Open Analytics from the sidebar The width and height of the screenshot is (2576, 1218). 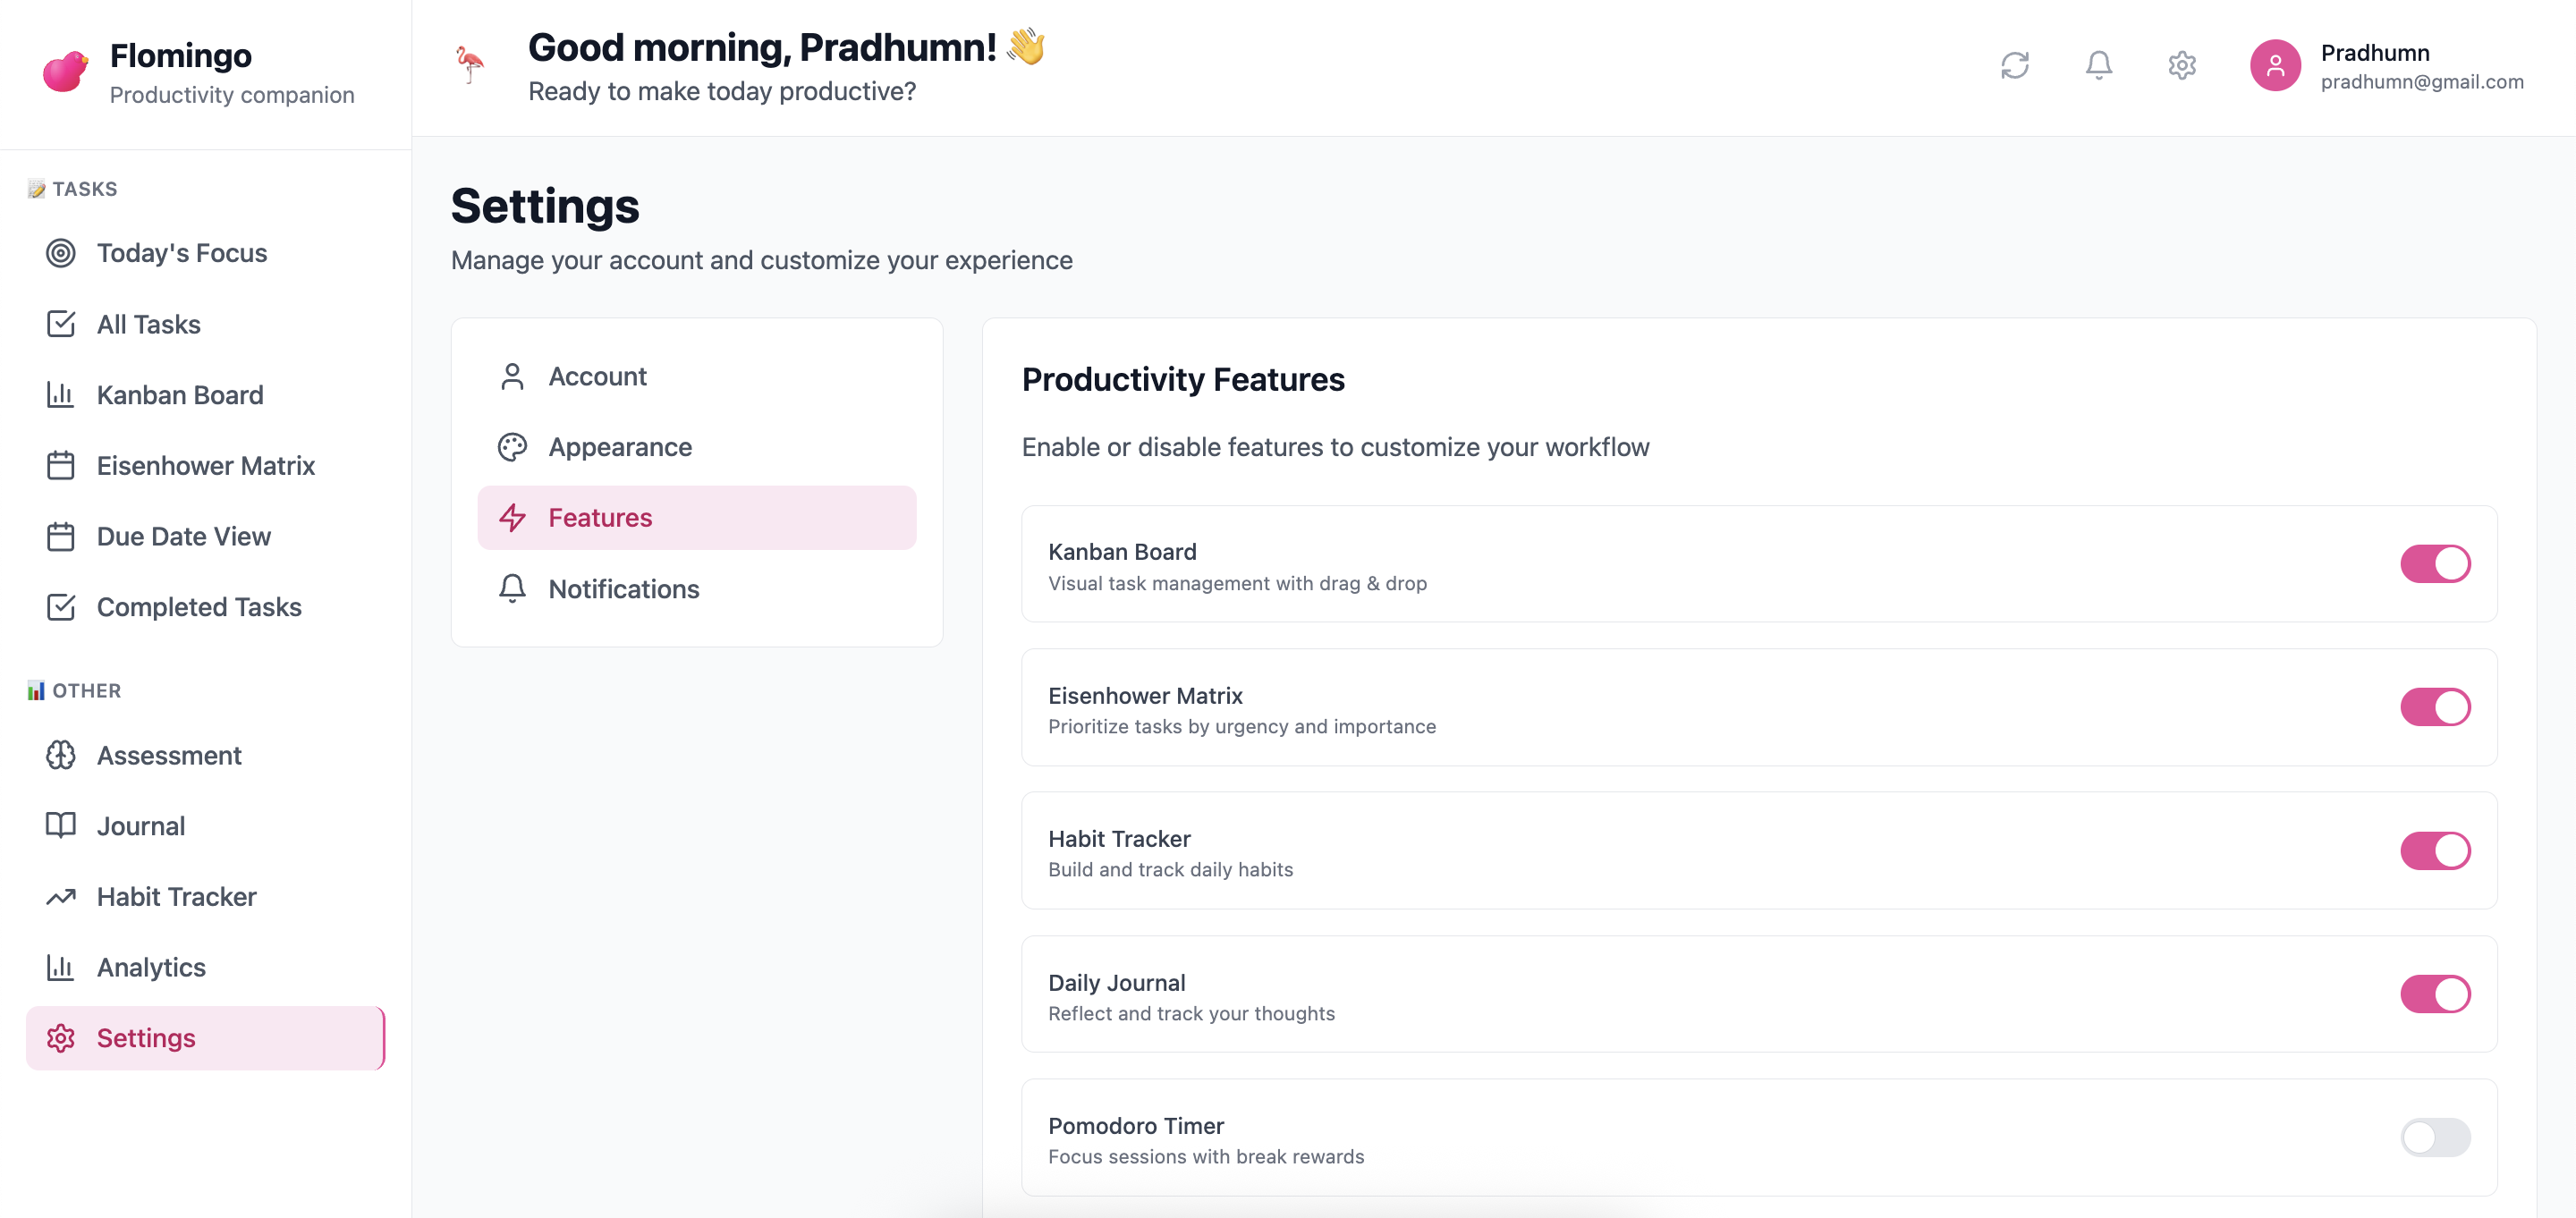click(151, 967)
